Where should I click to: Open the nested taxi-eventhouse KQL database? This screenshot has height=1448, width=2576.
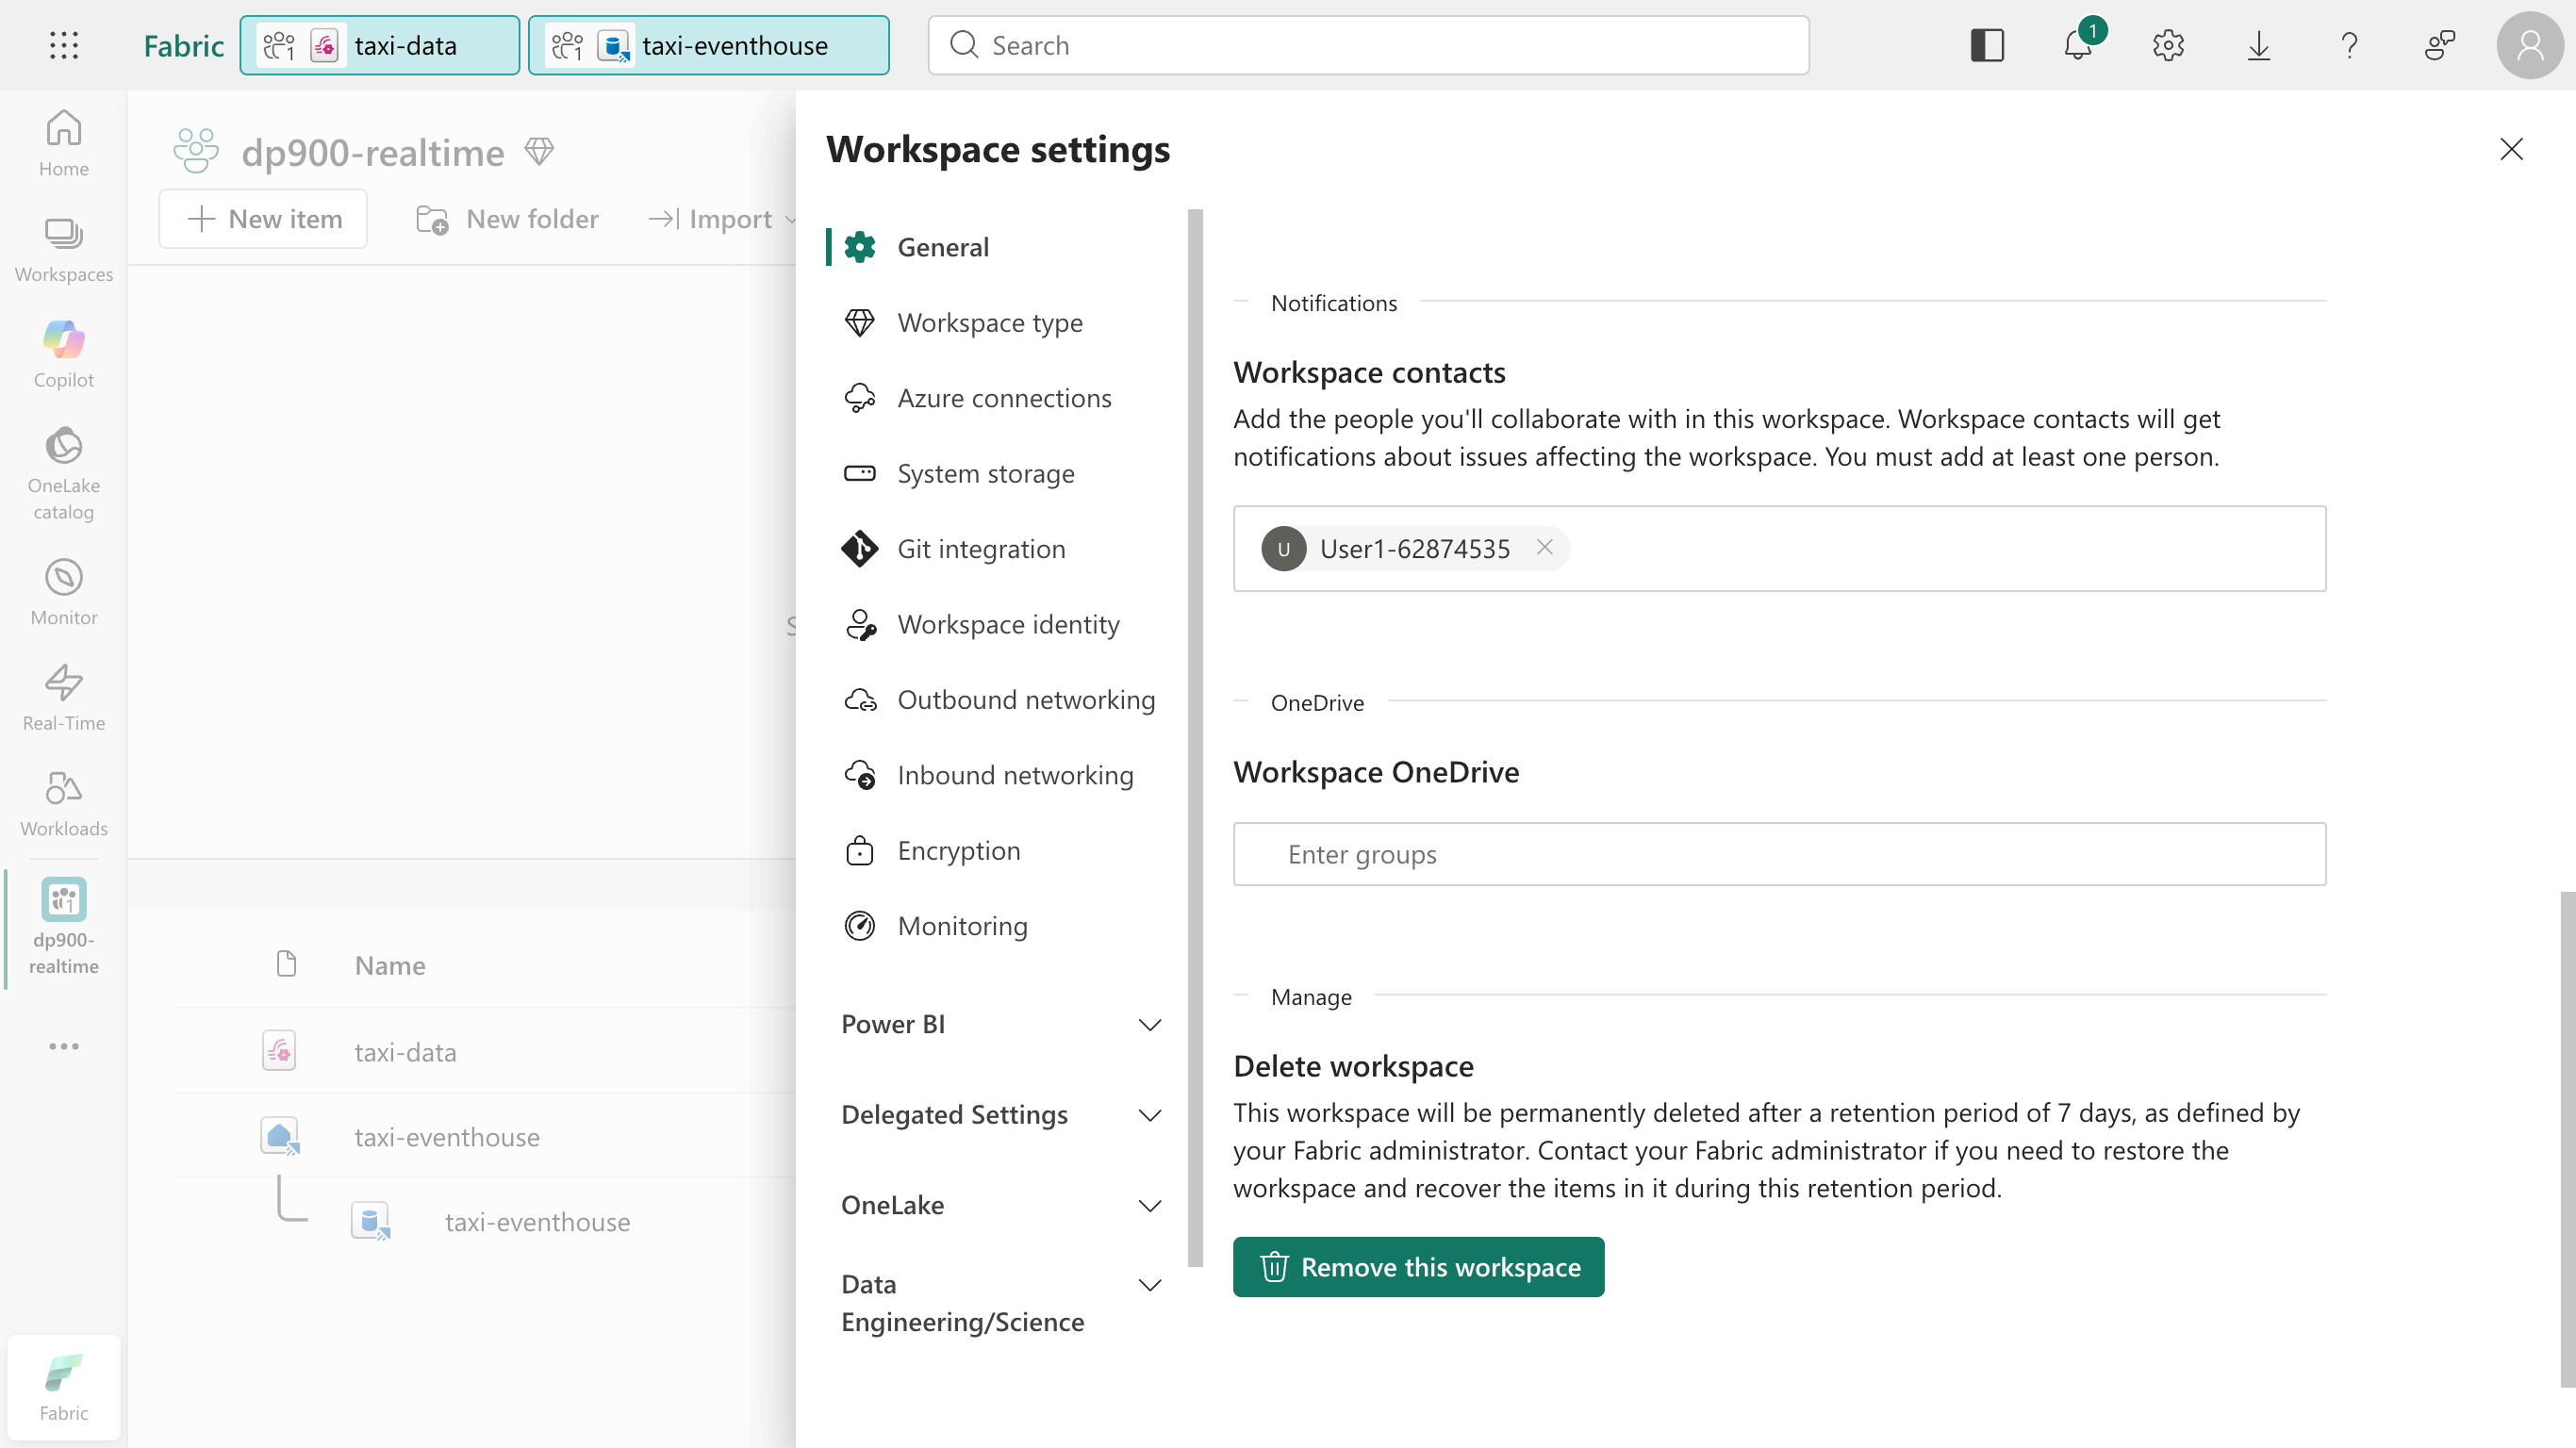tap(537, 1222)
